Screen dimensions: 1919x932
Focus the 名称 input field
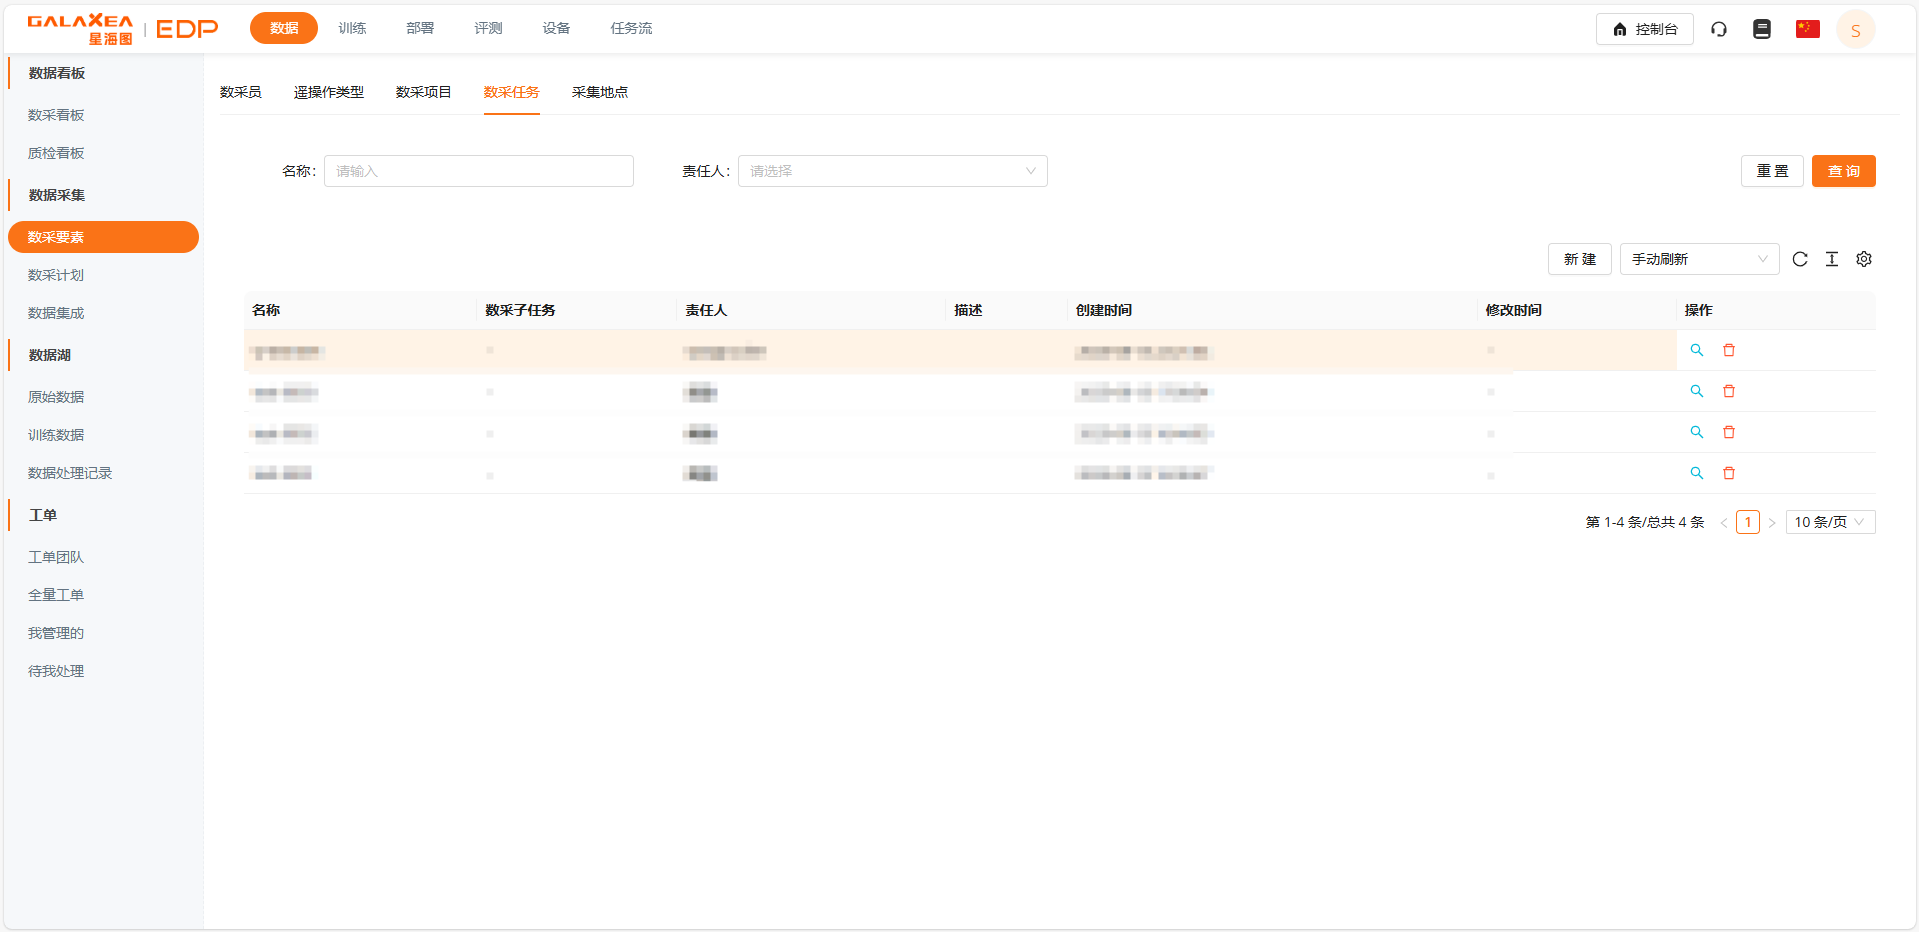[478, 171]
